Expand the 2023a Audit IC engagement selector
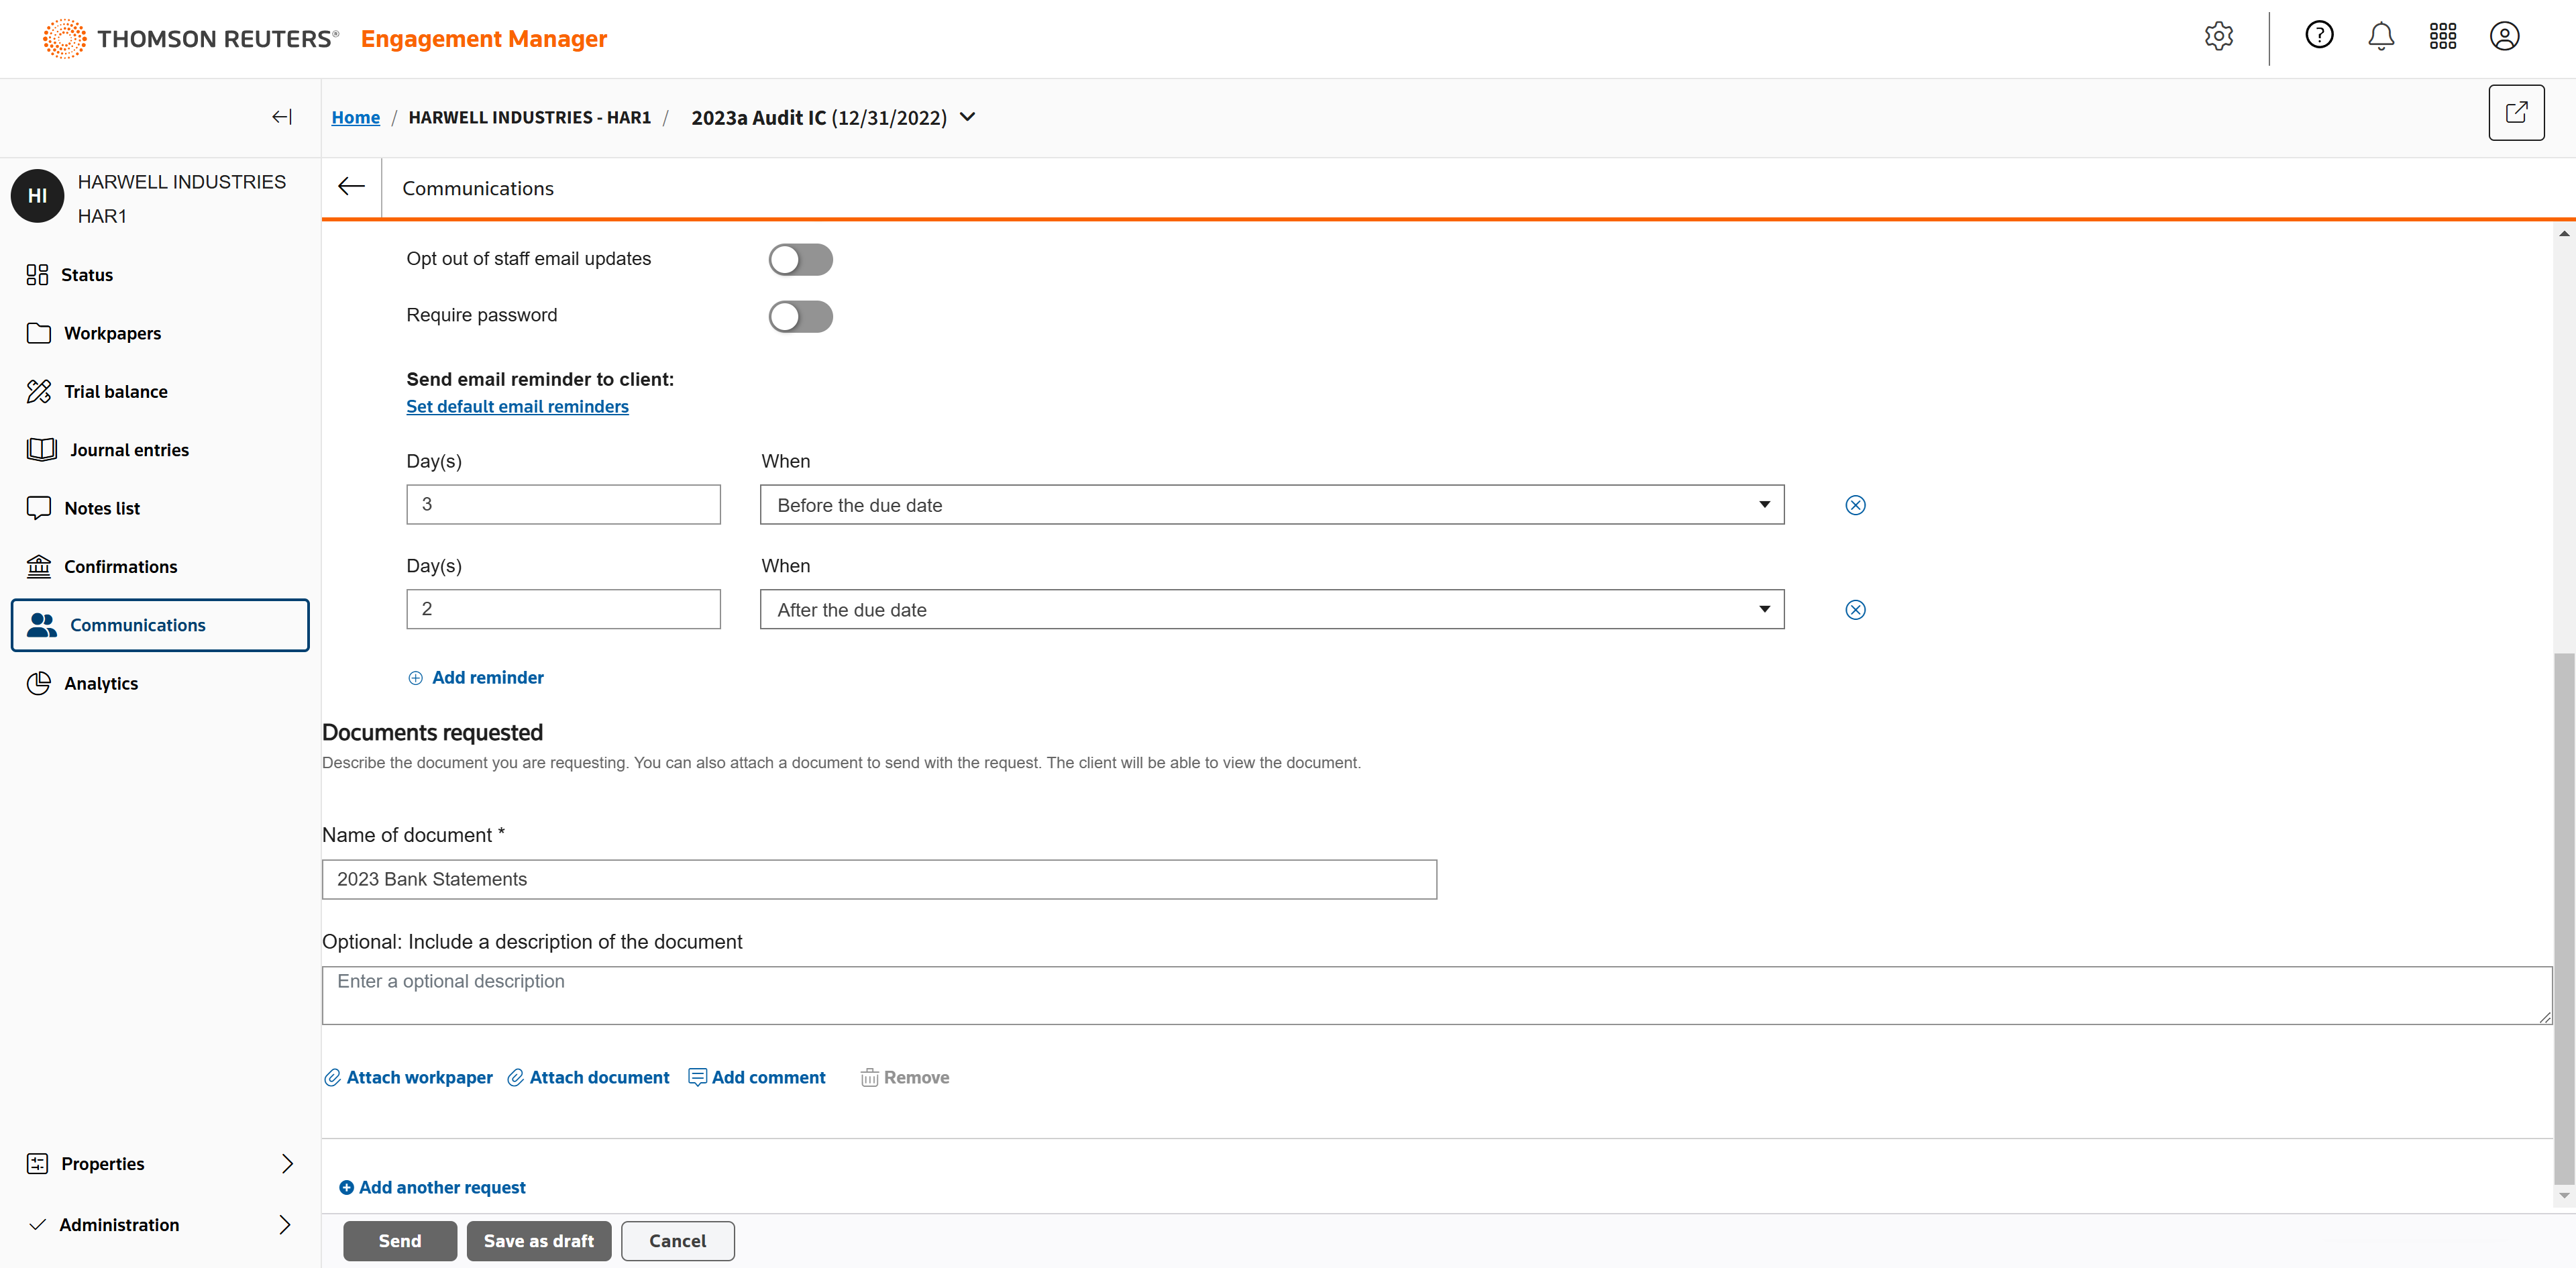 point(967,117)
